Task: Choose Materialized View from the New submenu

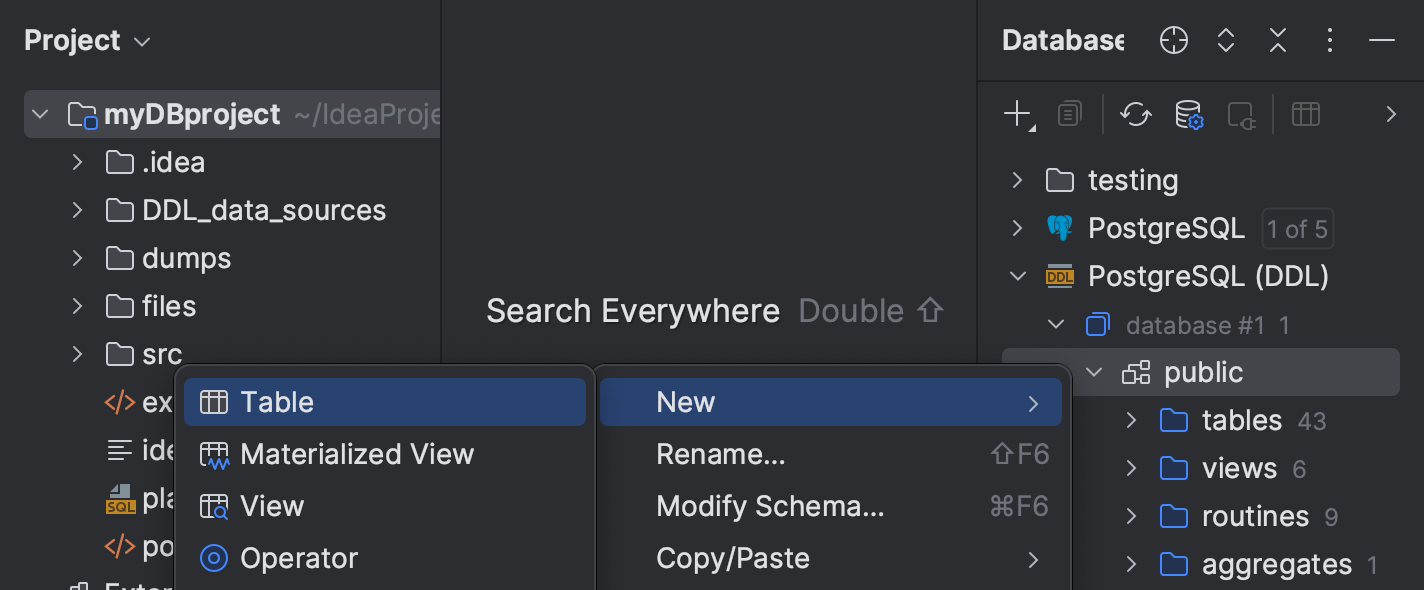Action: (x=357, y=454)
